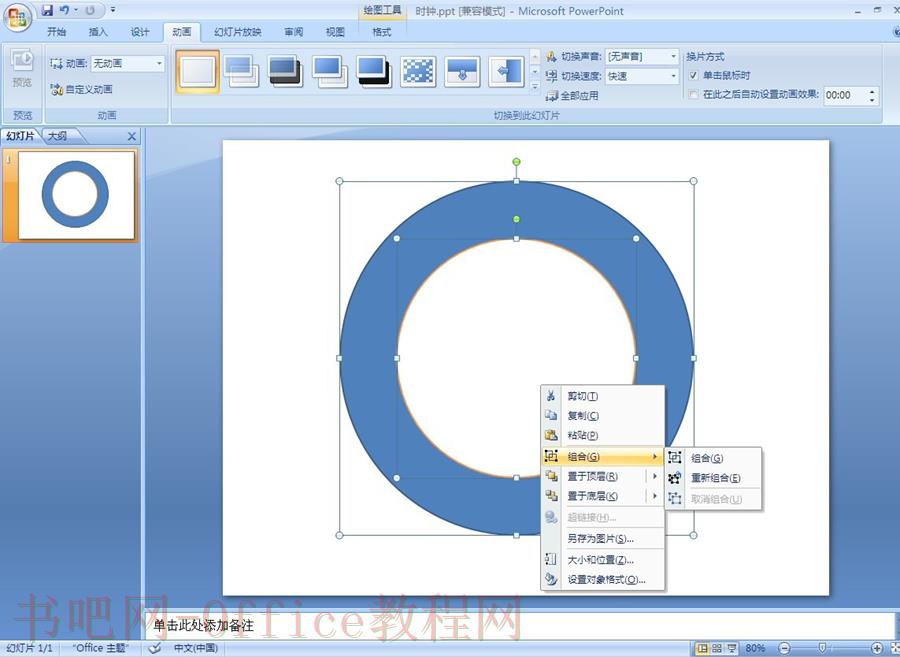The height and width of the screenshot is (657, 900).
Task: Click 重新组合(E) in the submenu
Action: coord(713,477)
